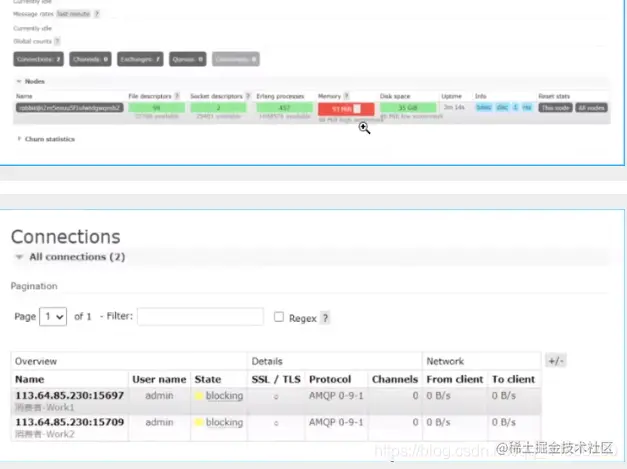Image resolution: width=627 pixels, height=469 pixels.
Task: Click blocking state of Work1 connection
Action: pos(224,396)
